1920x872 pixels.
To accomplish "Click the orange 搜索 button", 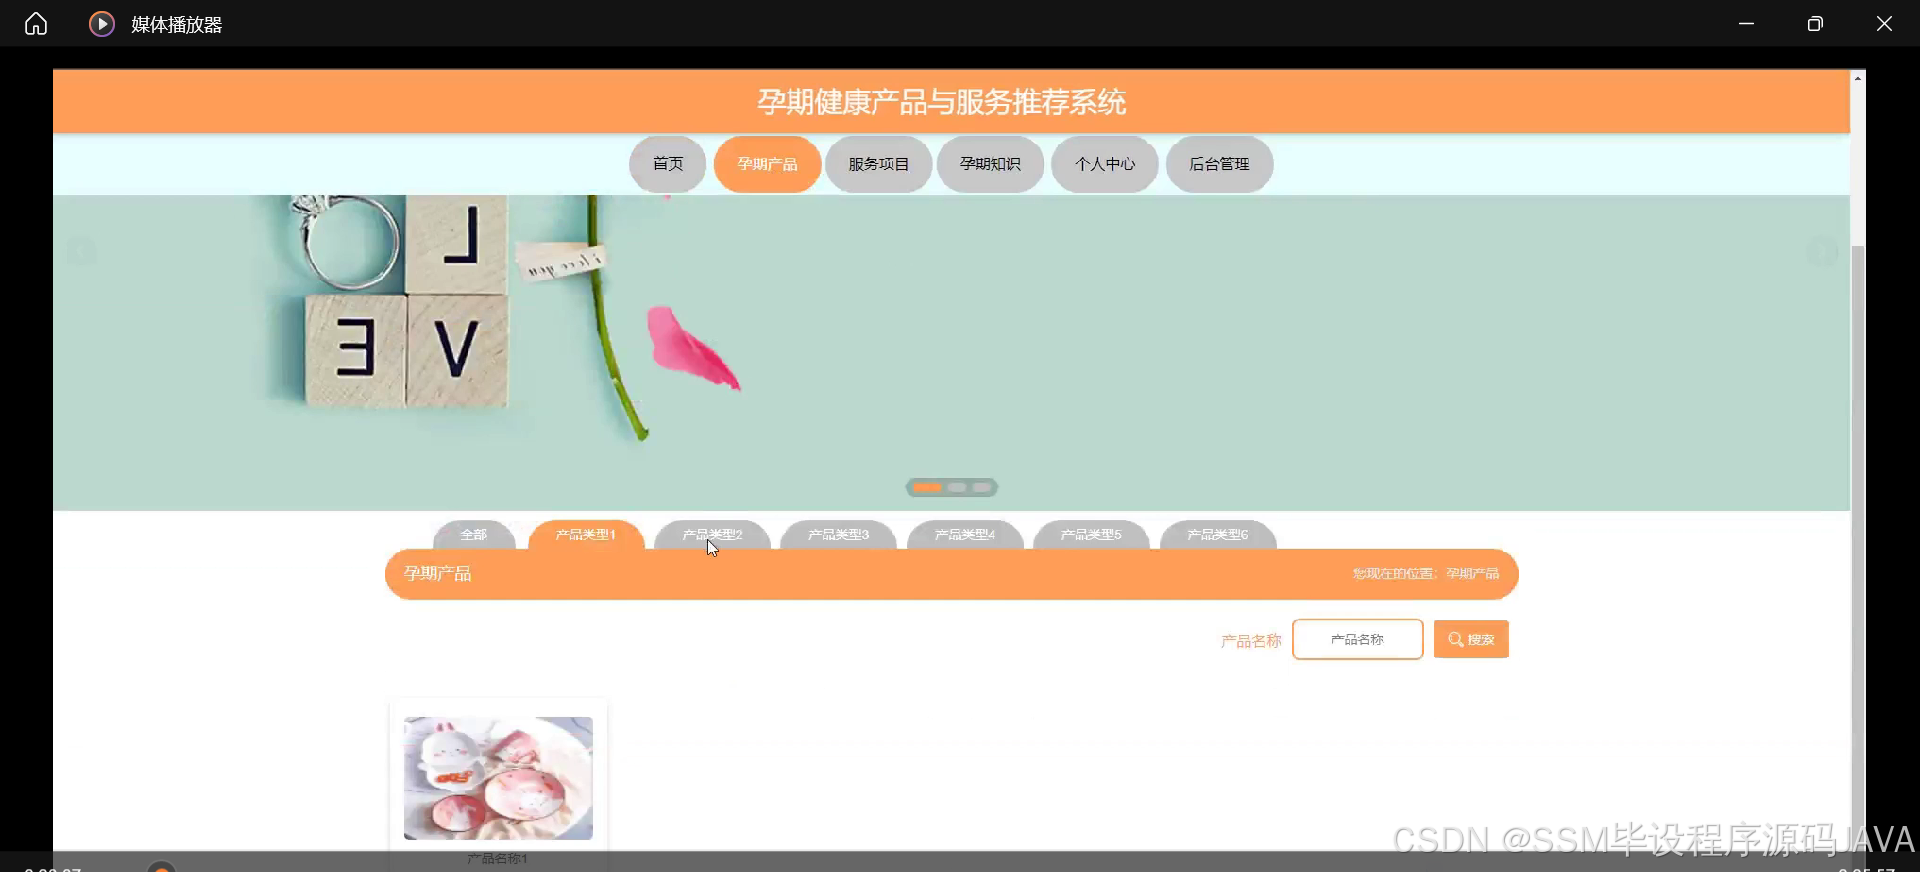I will pos(1471,639).
